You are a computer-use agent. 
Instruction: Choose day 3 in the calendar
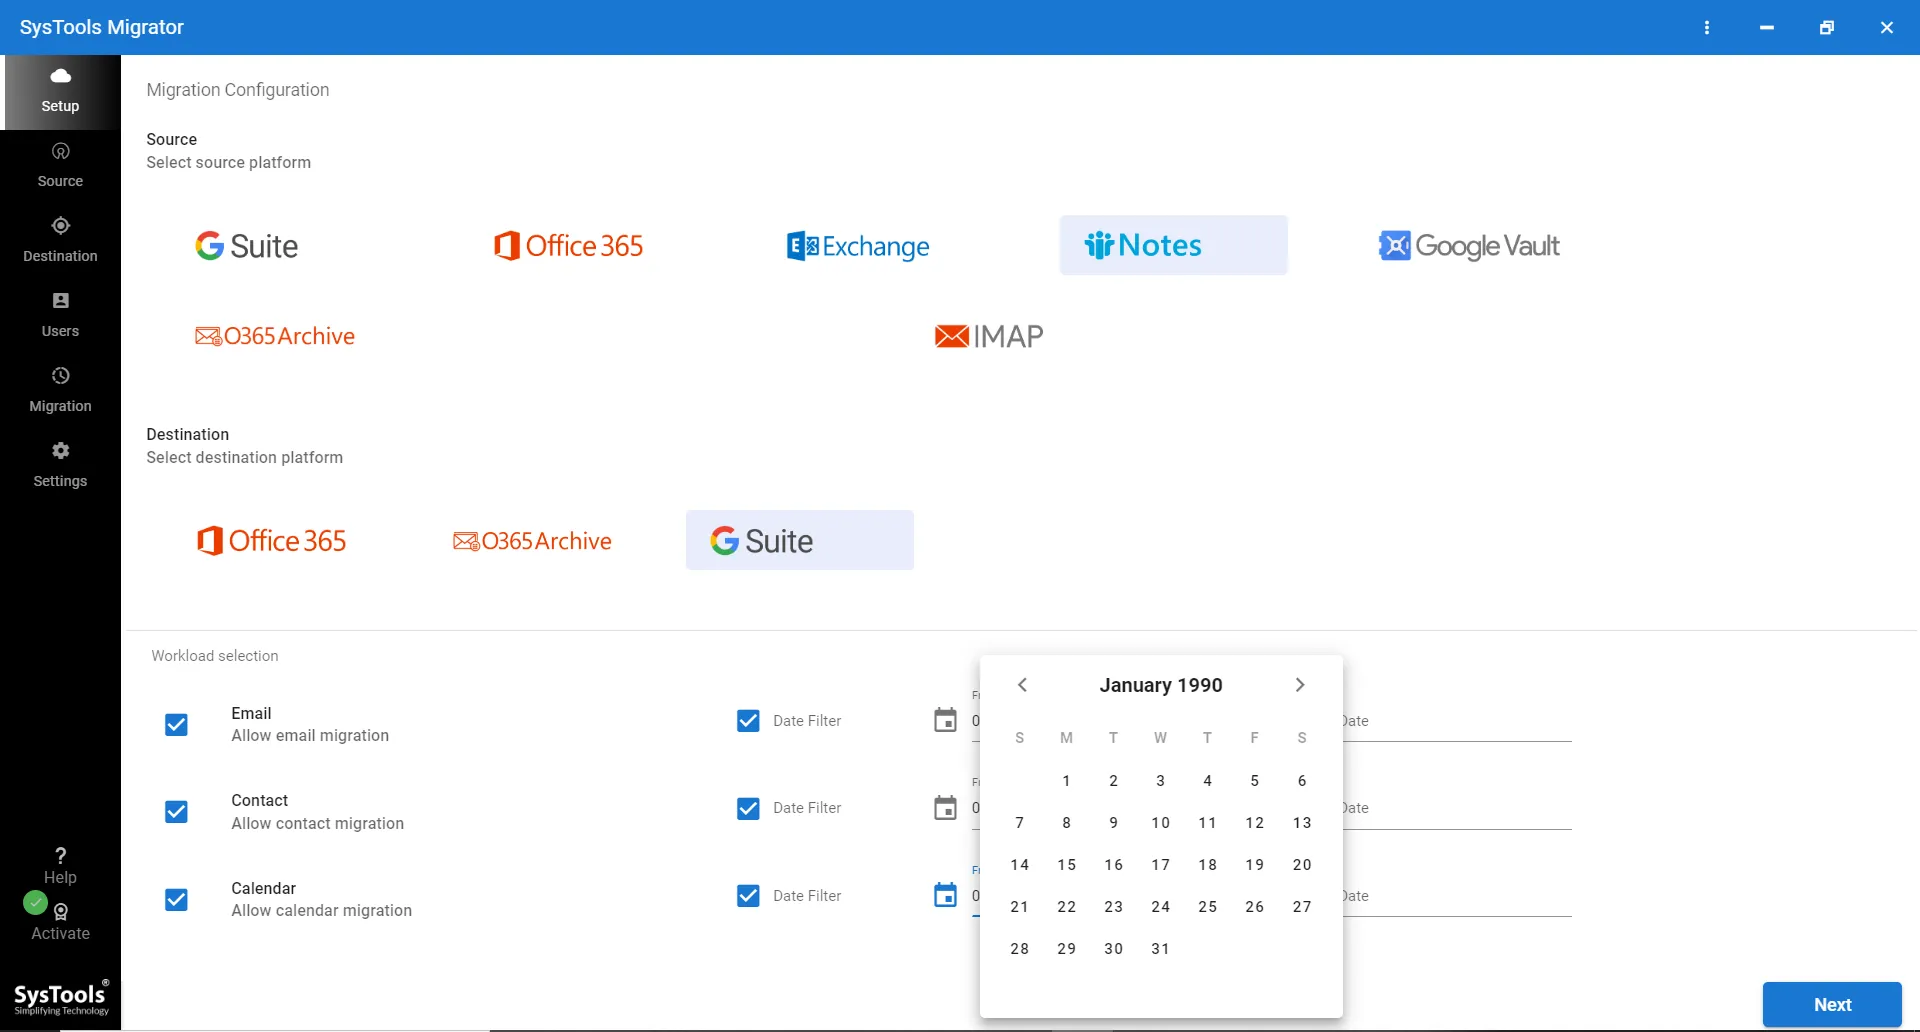coord(1161,781)
